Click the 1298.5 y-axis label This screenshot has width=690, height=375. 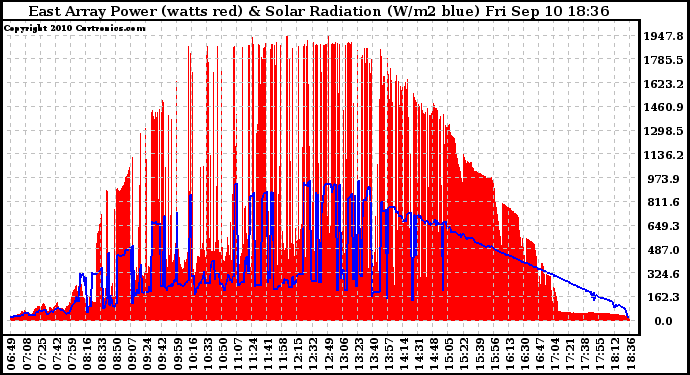[664, 131]
